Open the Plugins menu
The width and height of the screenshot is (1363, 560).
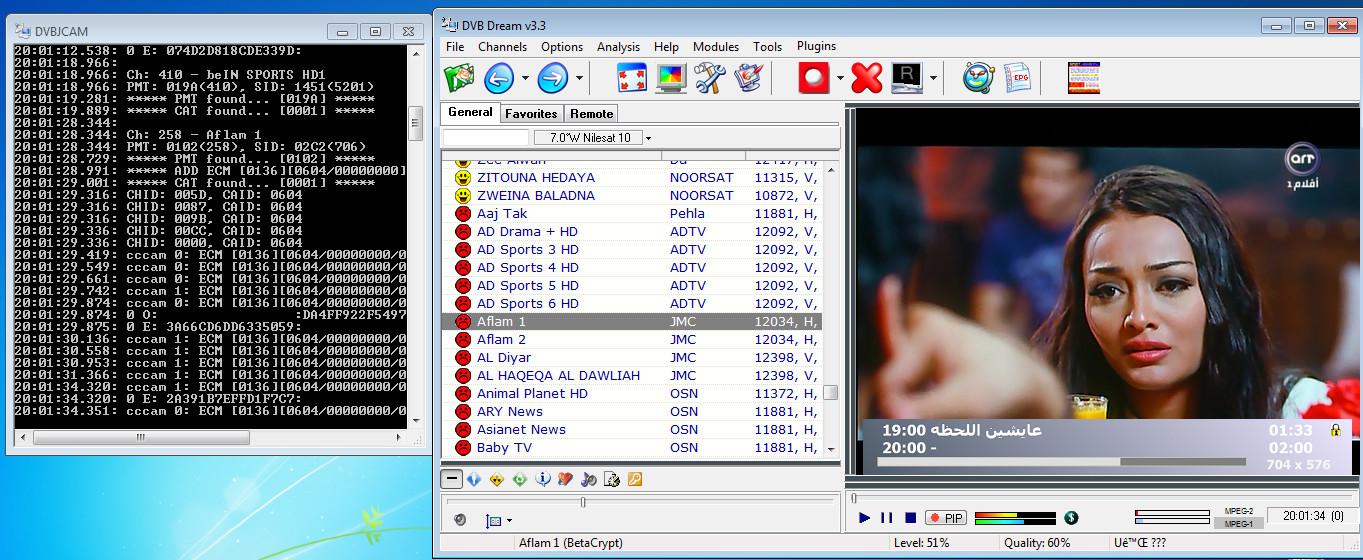816,46
